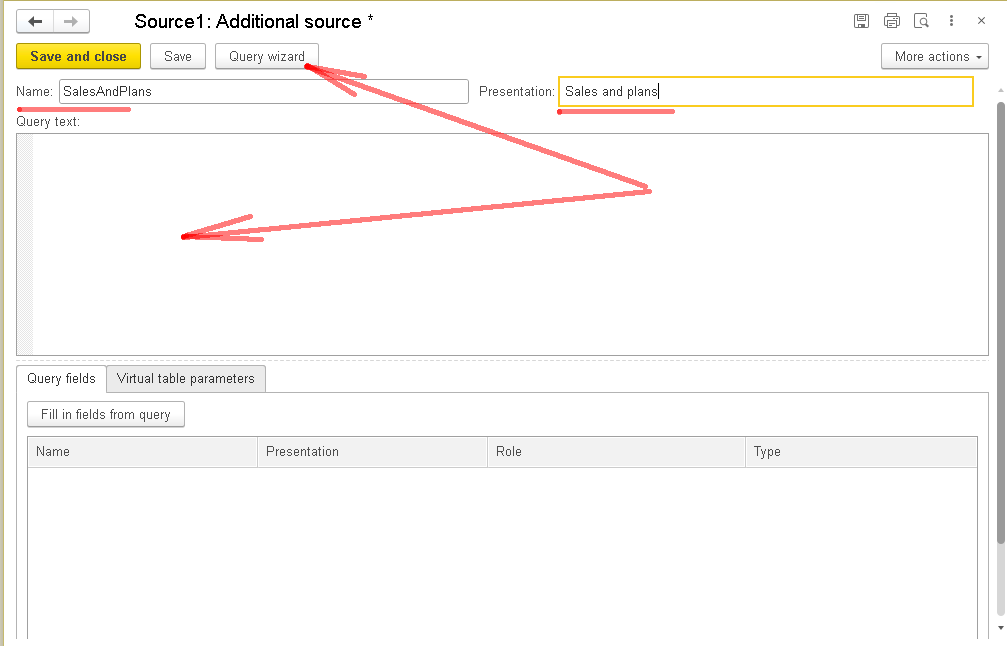Click the vertical scrollbar on right

tap(1001, 320)
